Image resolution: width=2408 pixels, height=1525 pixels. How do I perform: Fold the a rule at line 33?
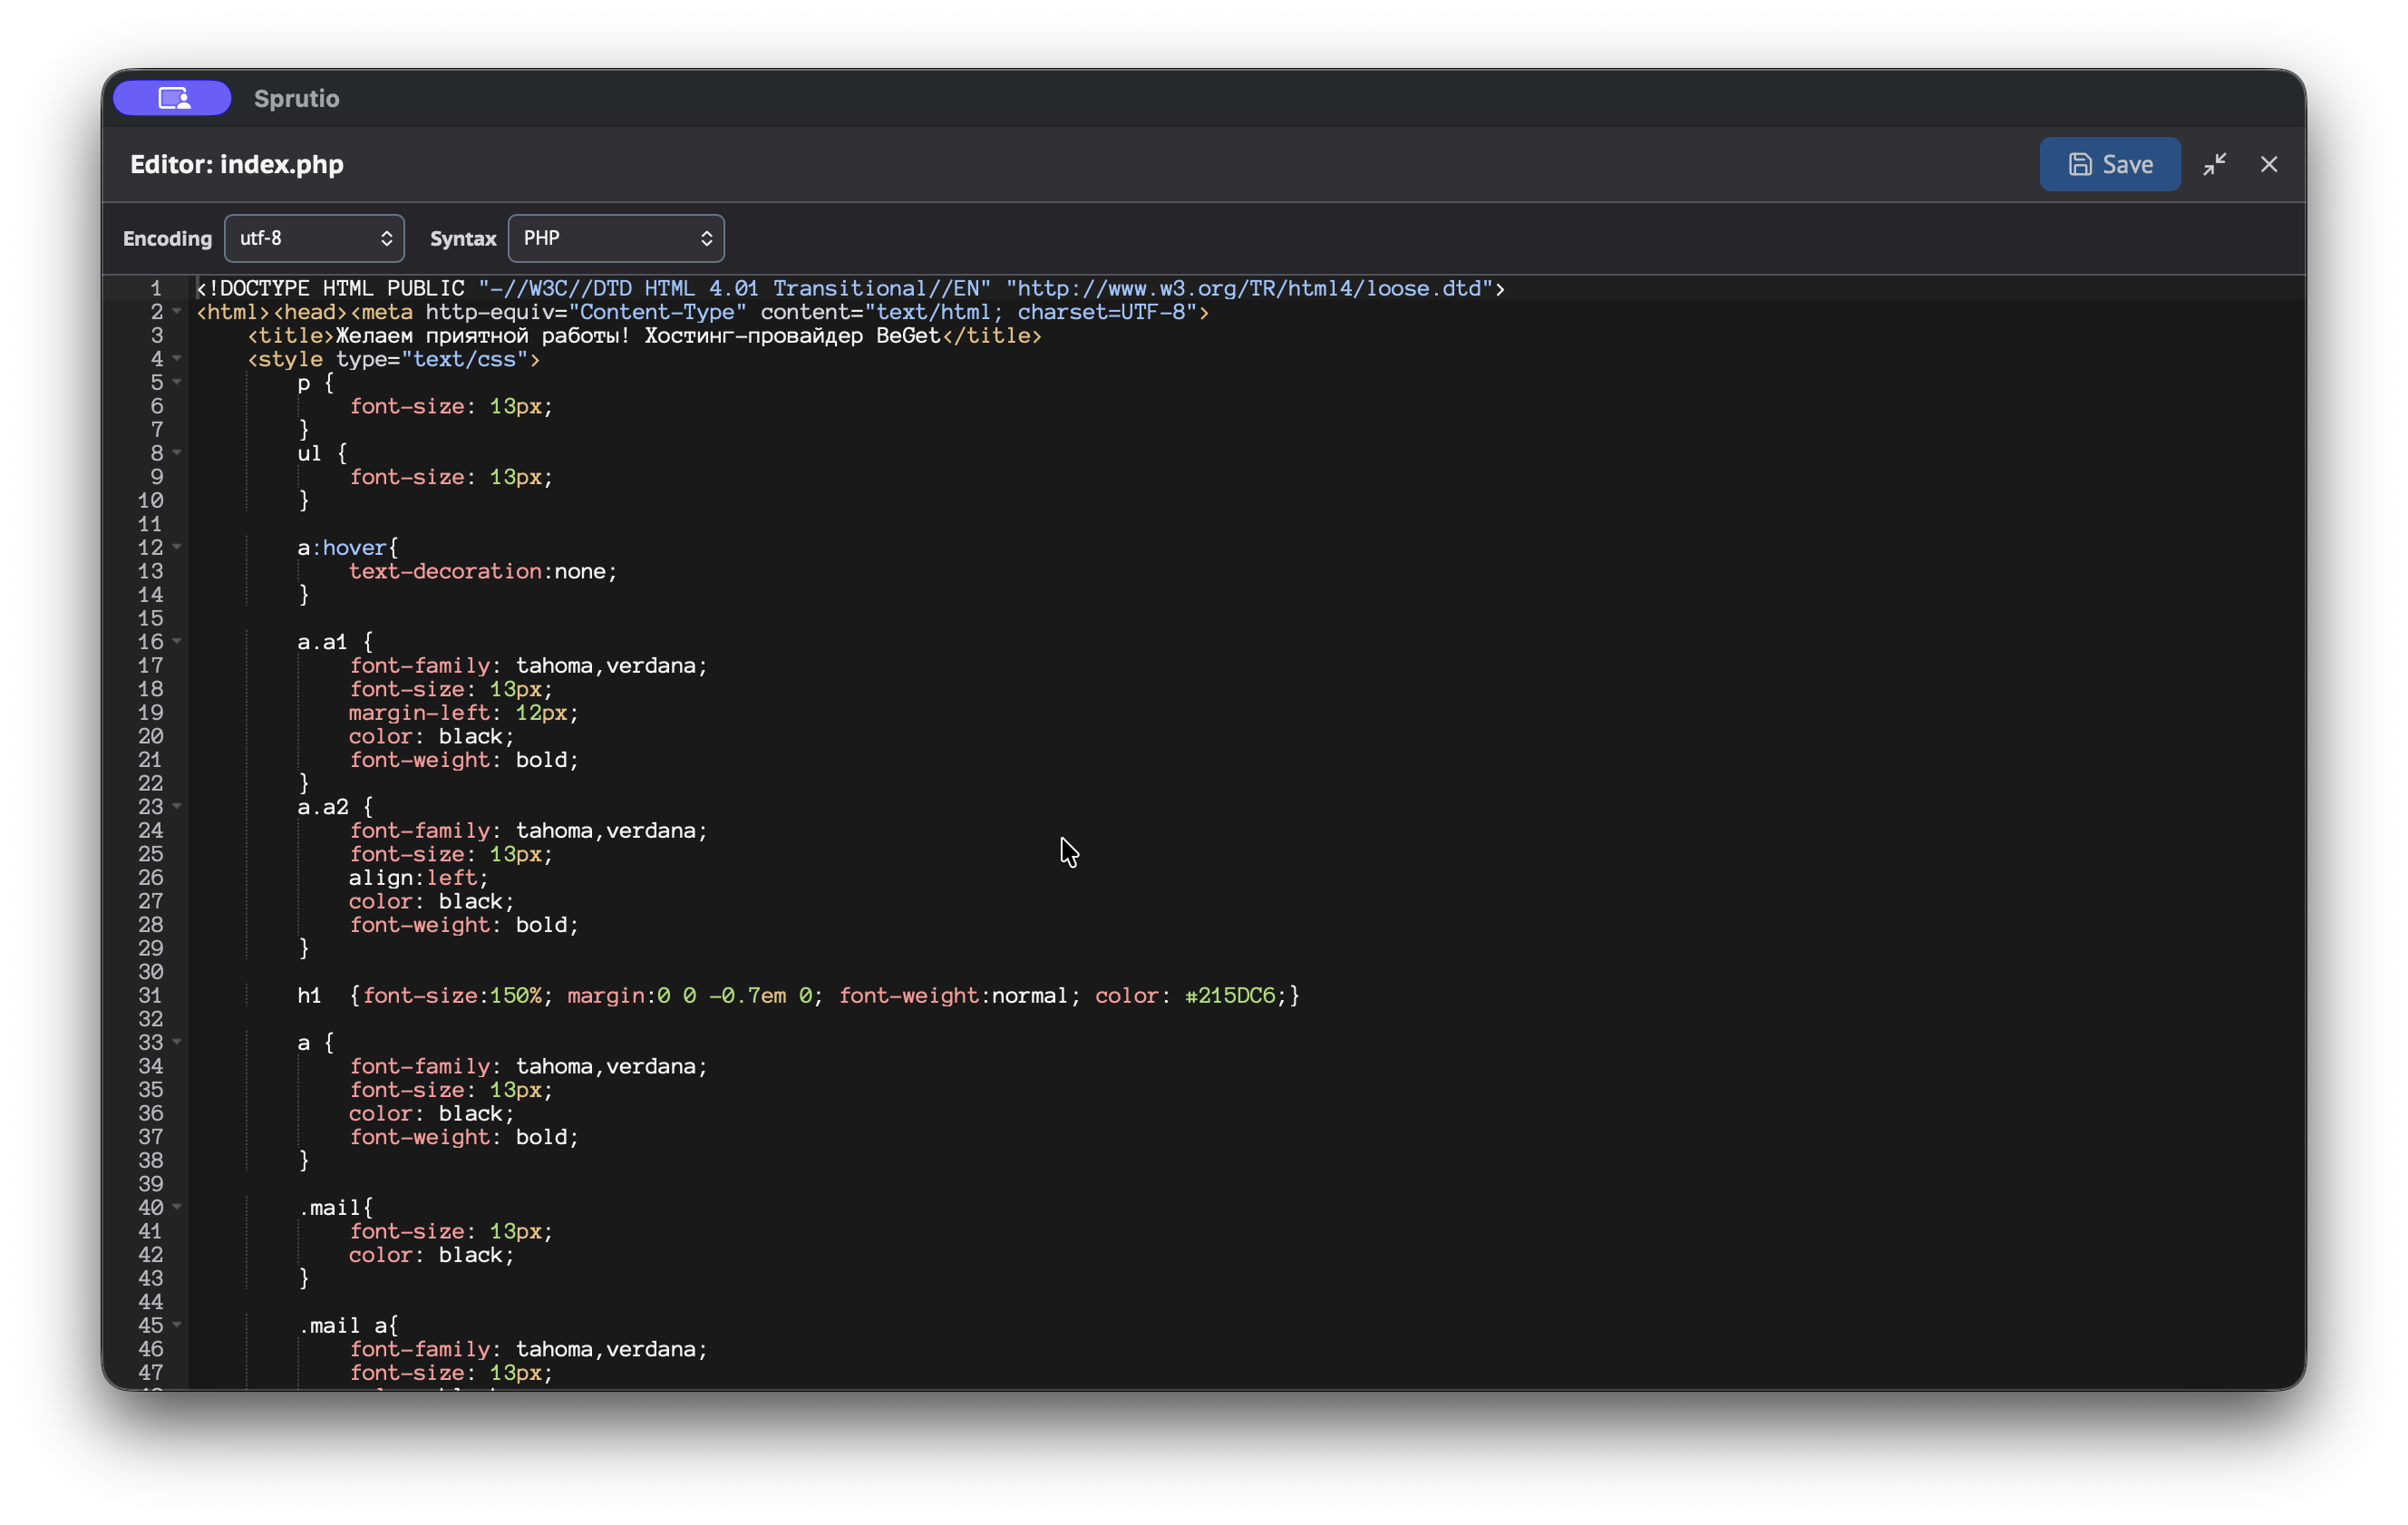pos(177,1042)
